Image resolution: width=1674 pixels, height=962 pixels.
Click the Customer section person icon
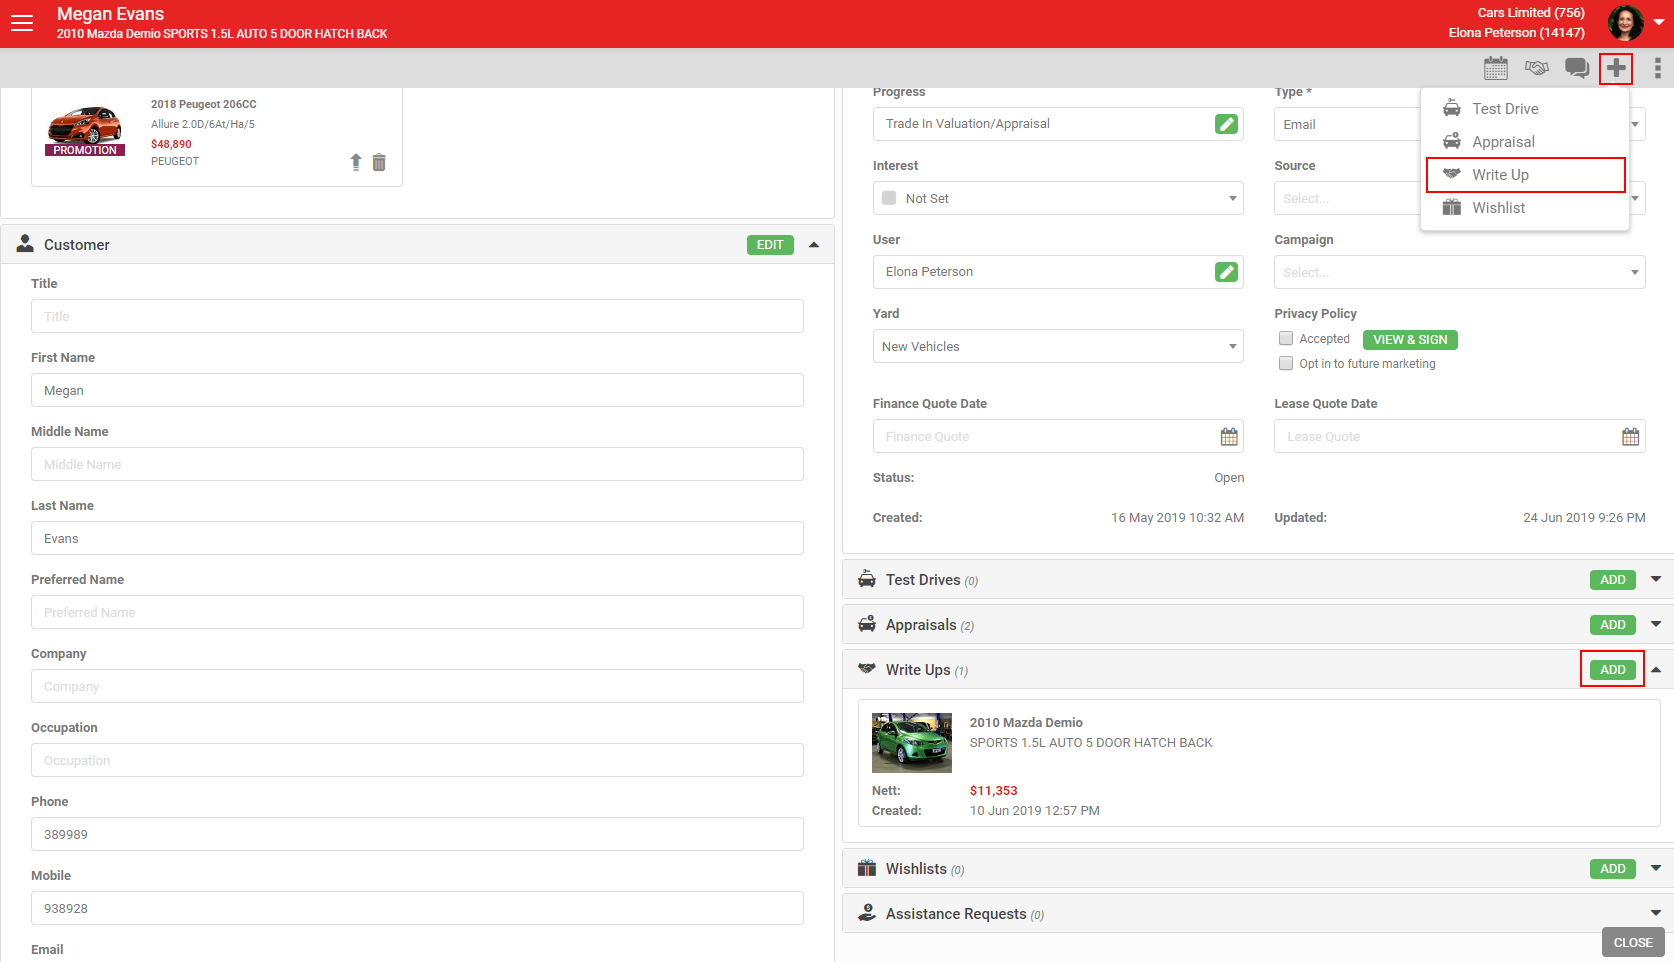(25, 244)
